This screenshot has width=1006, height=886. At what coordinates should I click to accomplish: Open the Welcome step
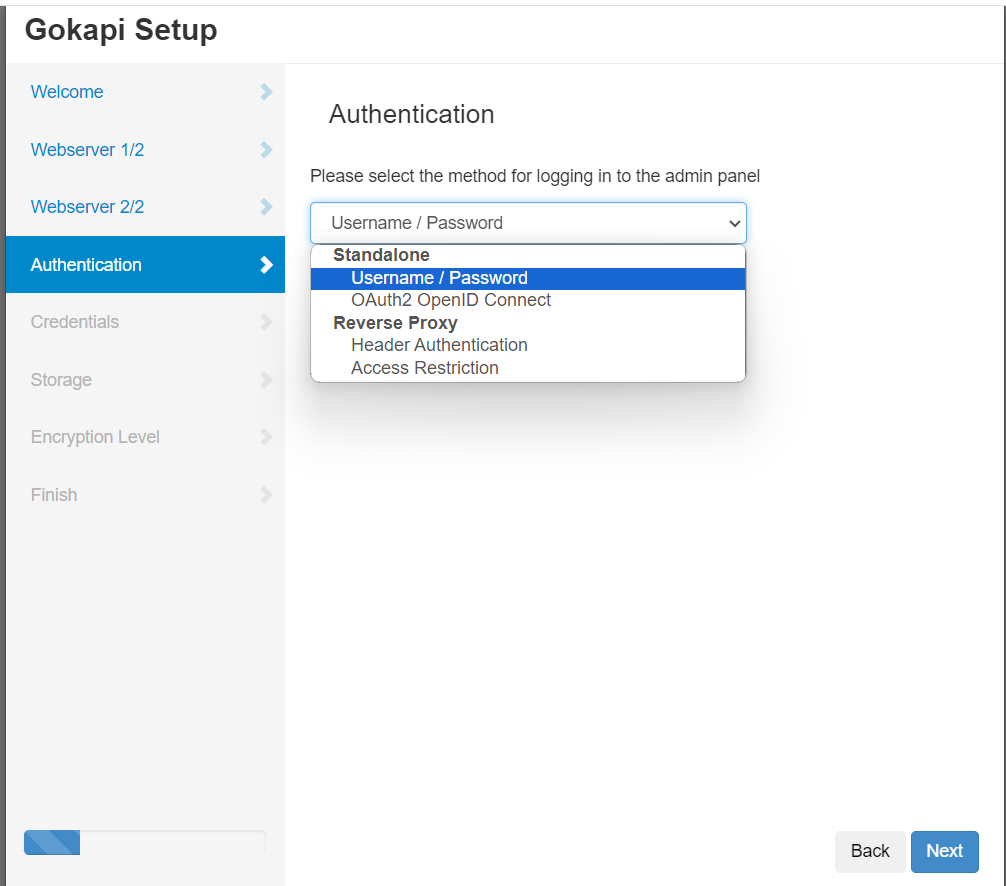pos(145,92)
